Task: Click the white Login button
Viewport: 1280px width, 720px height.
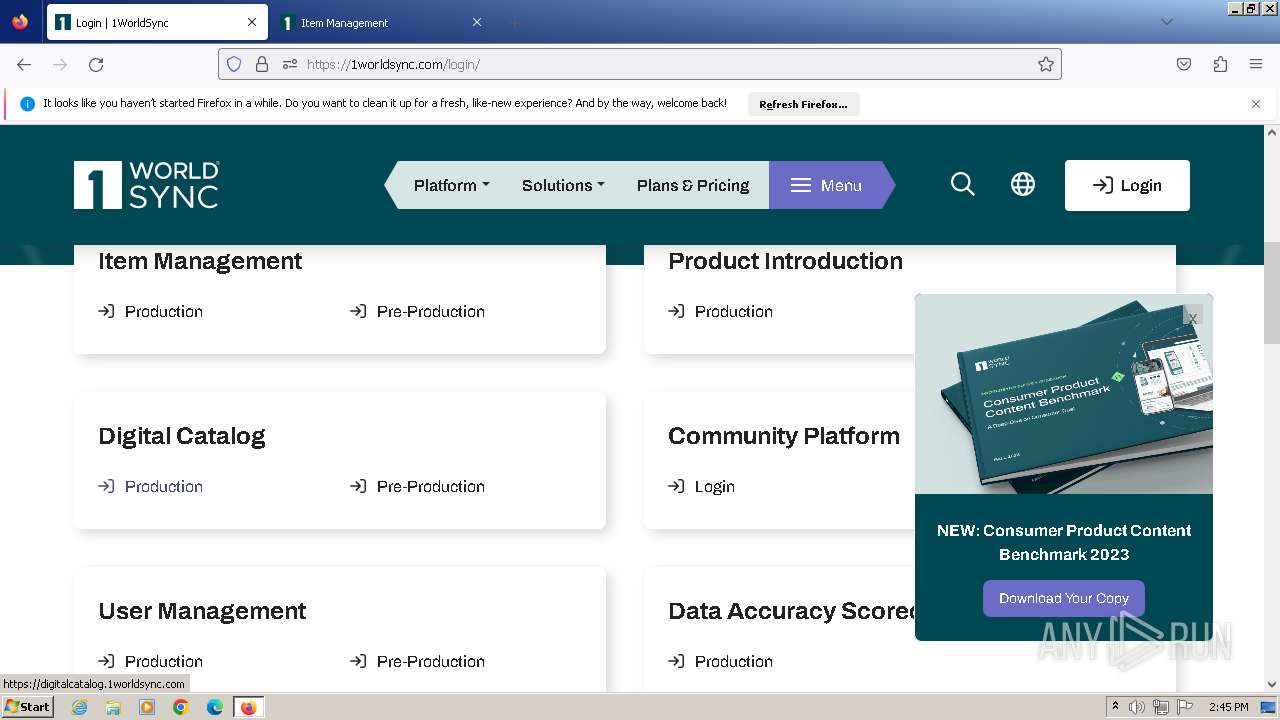Action: point(1127,185)
